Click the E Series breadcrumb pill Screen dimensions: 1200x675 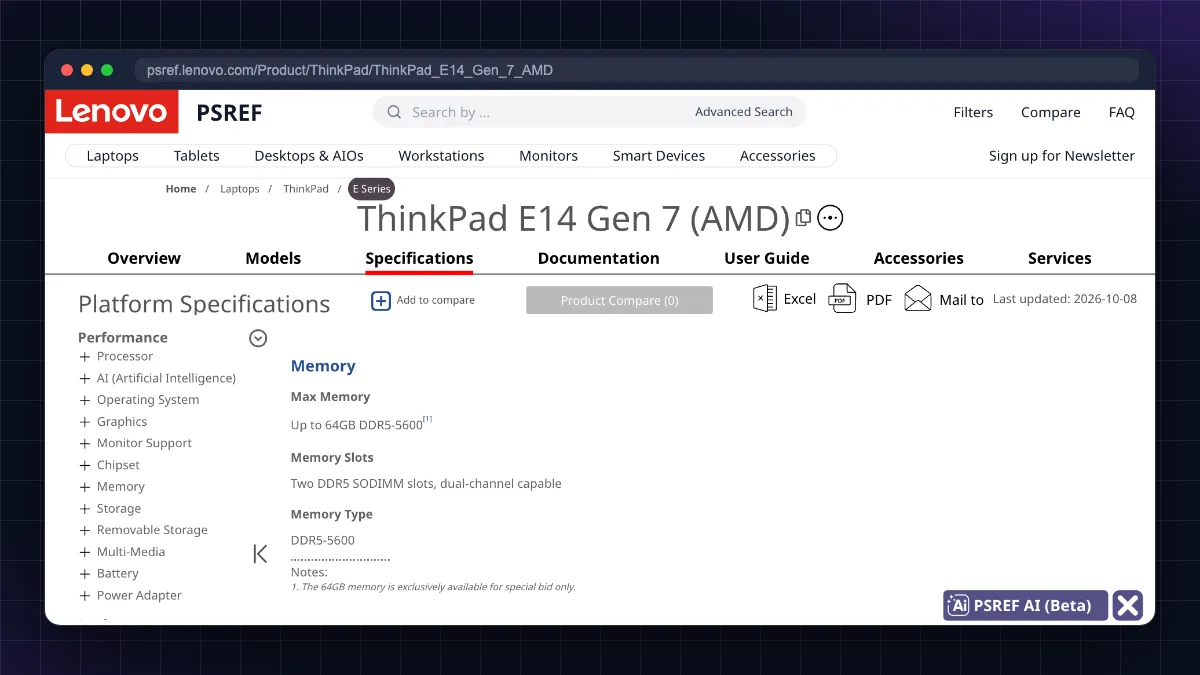point(371,189)
